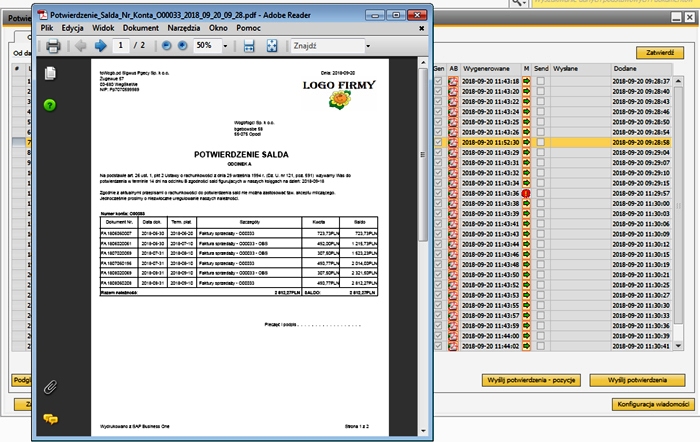
Task: Tick the Send checkbox in row 11:43:46
Action: (541, 254)
